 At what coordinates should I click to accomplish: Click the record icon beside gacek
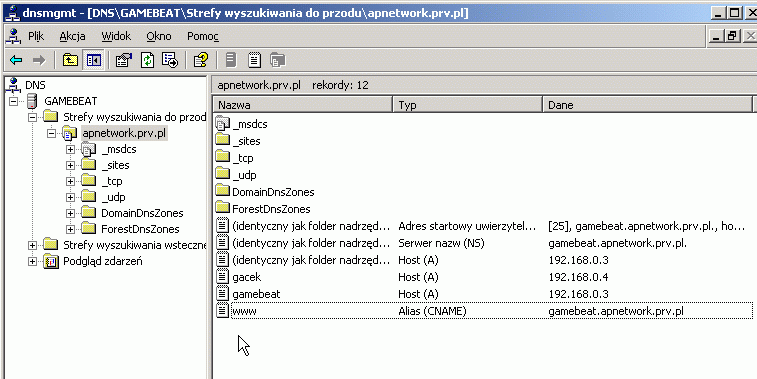click(x=222, y=277)
